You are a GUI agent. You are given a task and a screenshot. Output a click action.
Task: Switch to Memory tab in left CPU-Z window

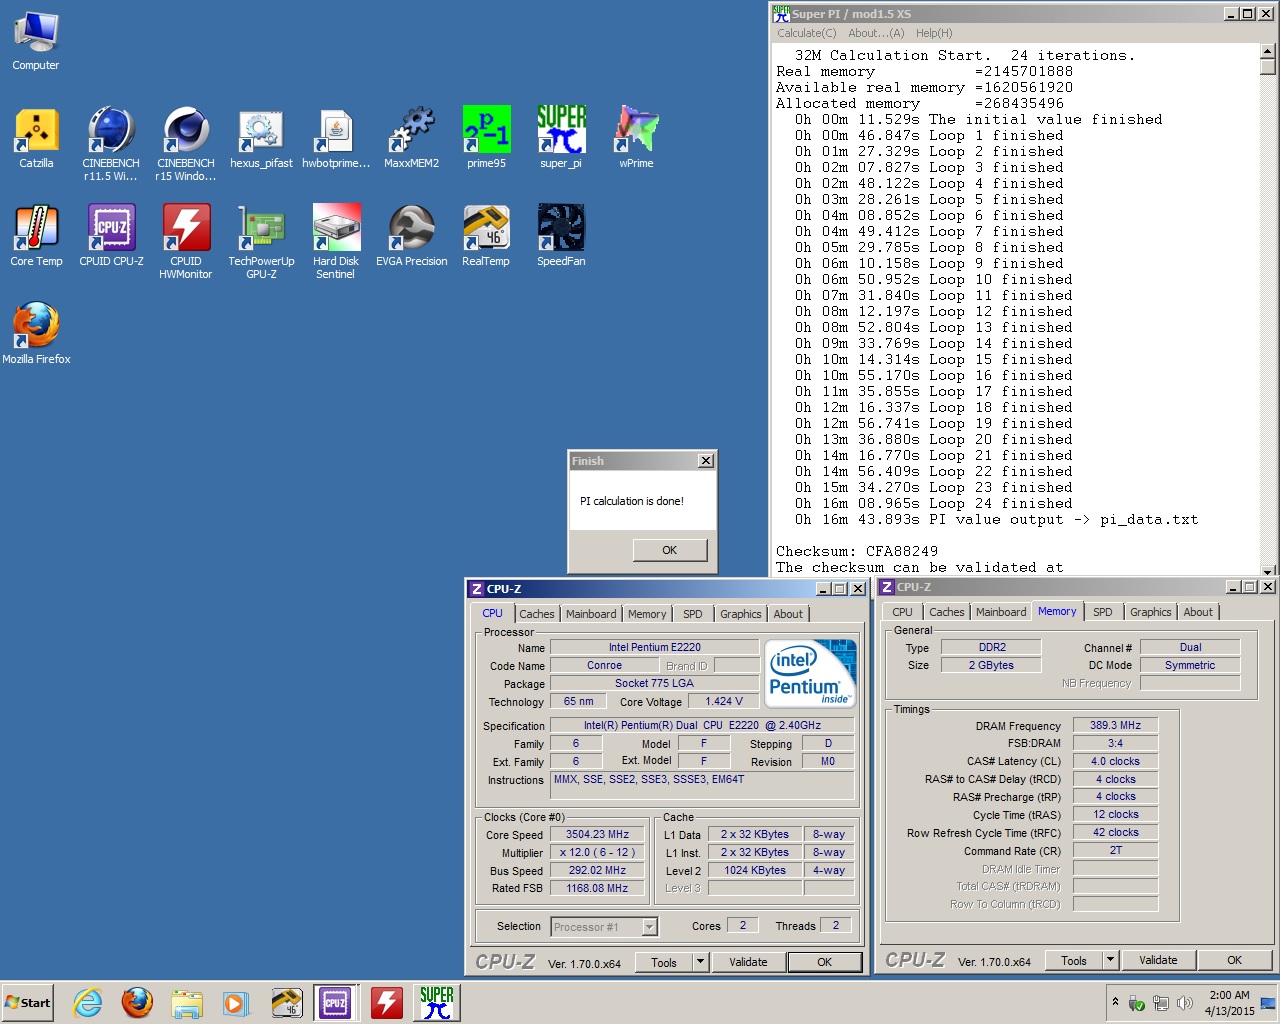pyautogui.click(x=647, y=614)
